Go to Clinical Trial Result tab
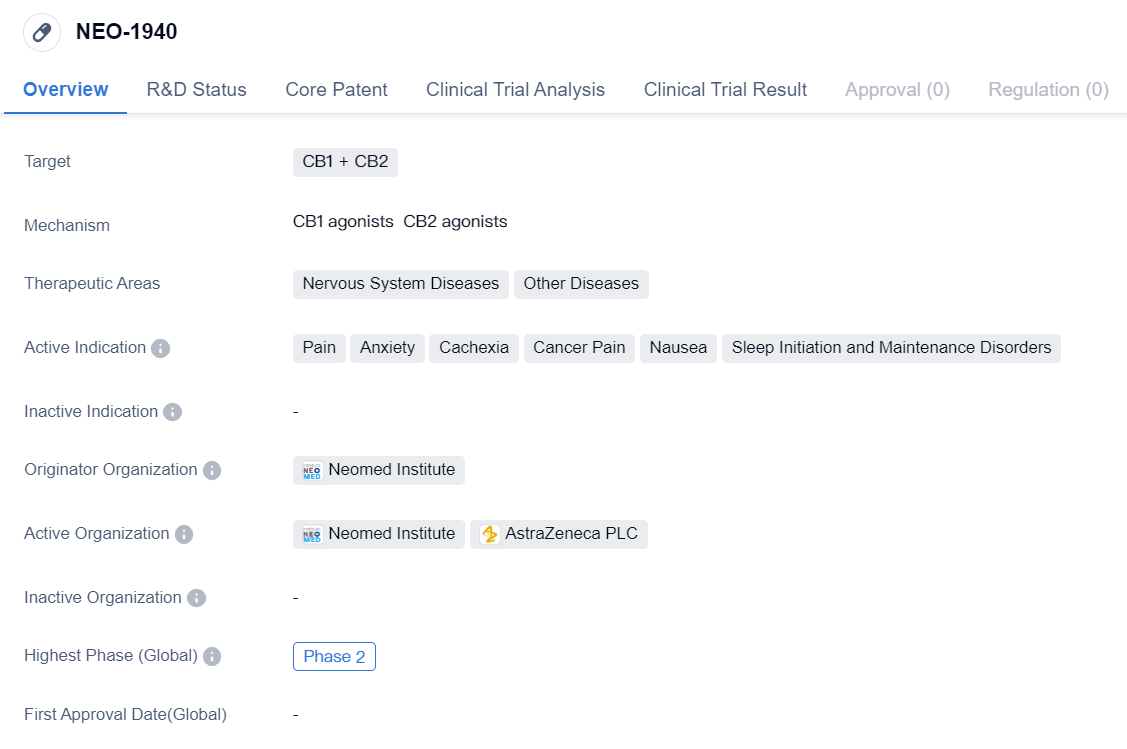The image size is (1127, 749). pyautogui.click(x=725, y=90)
